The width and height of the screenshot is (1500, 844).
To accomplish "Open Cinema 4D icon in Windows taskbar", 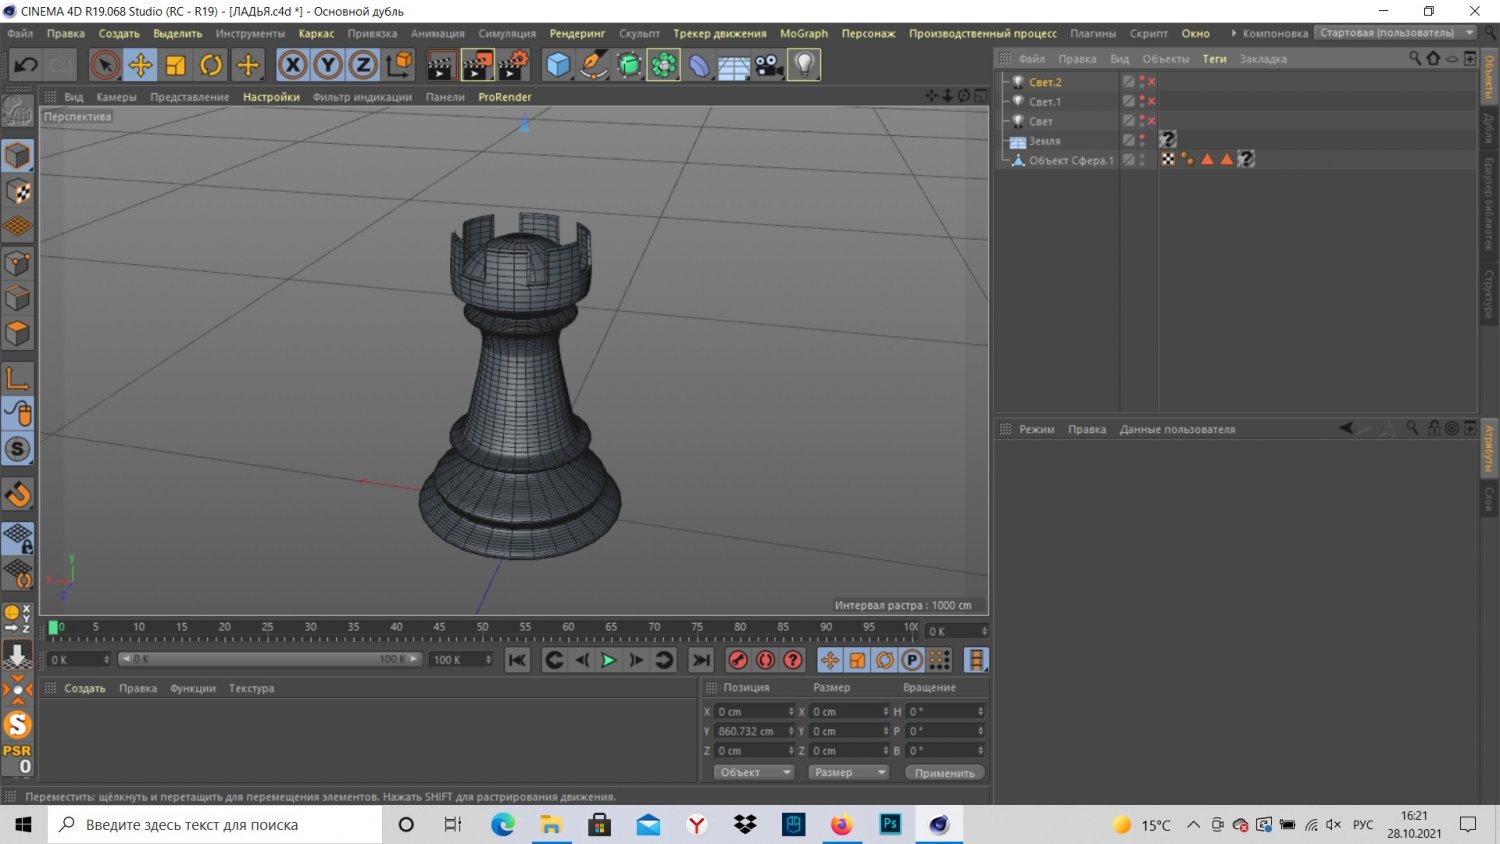I will [939, 825].
